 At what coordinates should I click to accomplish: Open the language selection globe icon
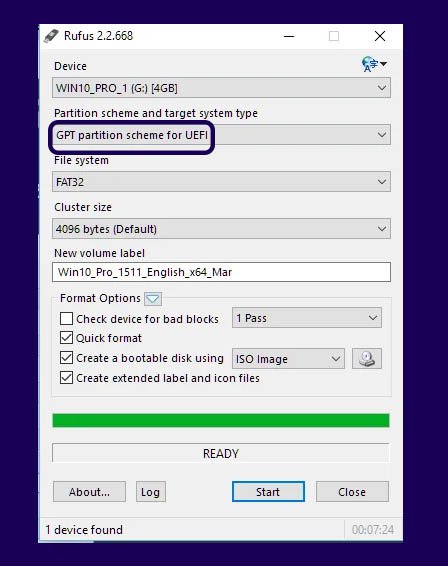(374, 64)
